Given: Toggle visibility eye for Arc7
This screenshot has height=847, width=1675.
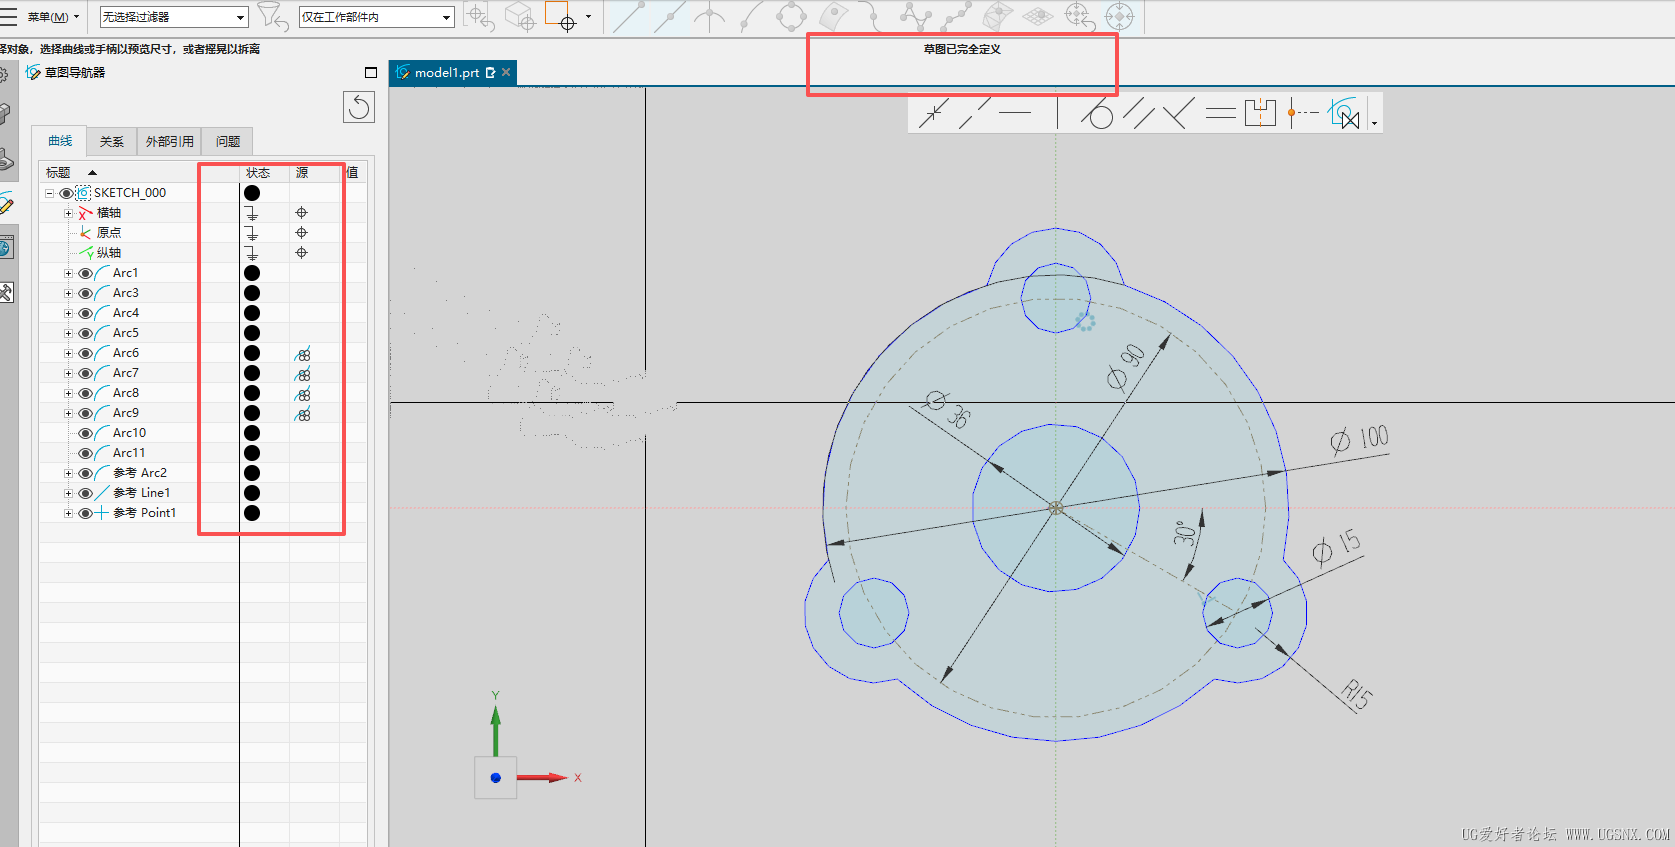Looking at the screenshot, I should point(86,373).
